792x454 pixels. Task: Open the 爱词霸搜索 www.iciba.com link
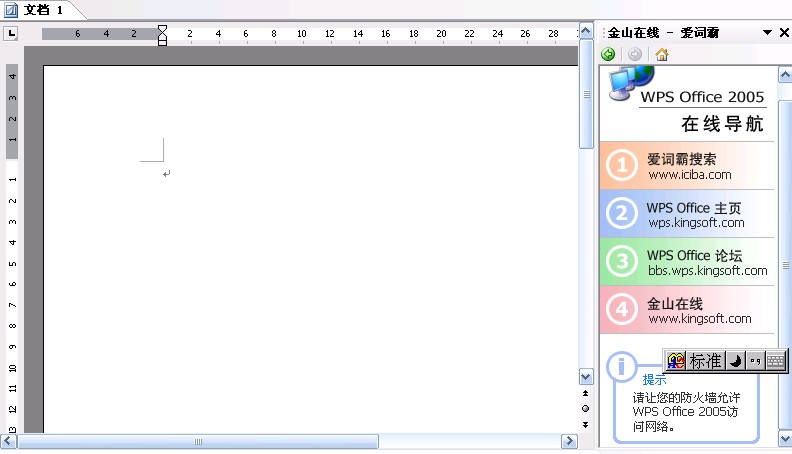pos(687,166)
